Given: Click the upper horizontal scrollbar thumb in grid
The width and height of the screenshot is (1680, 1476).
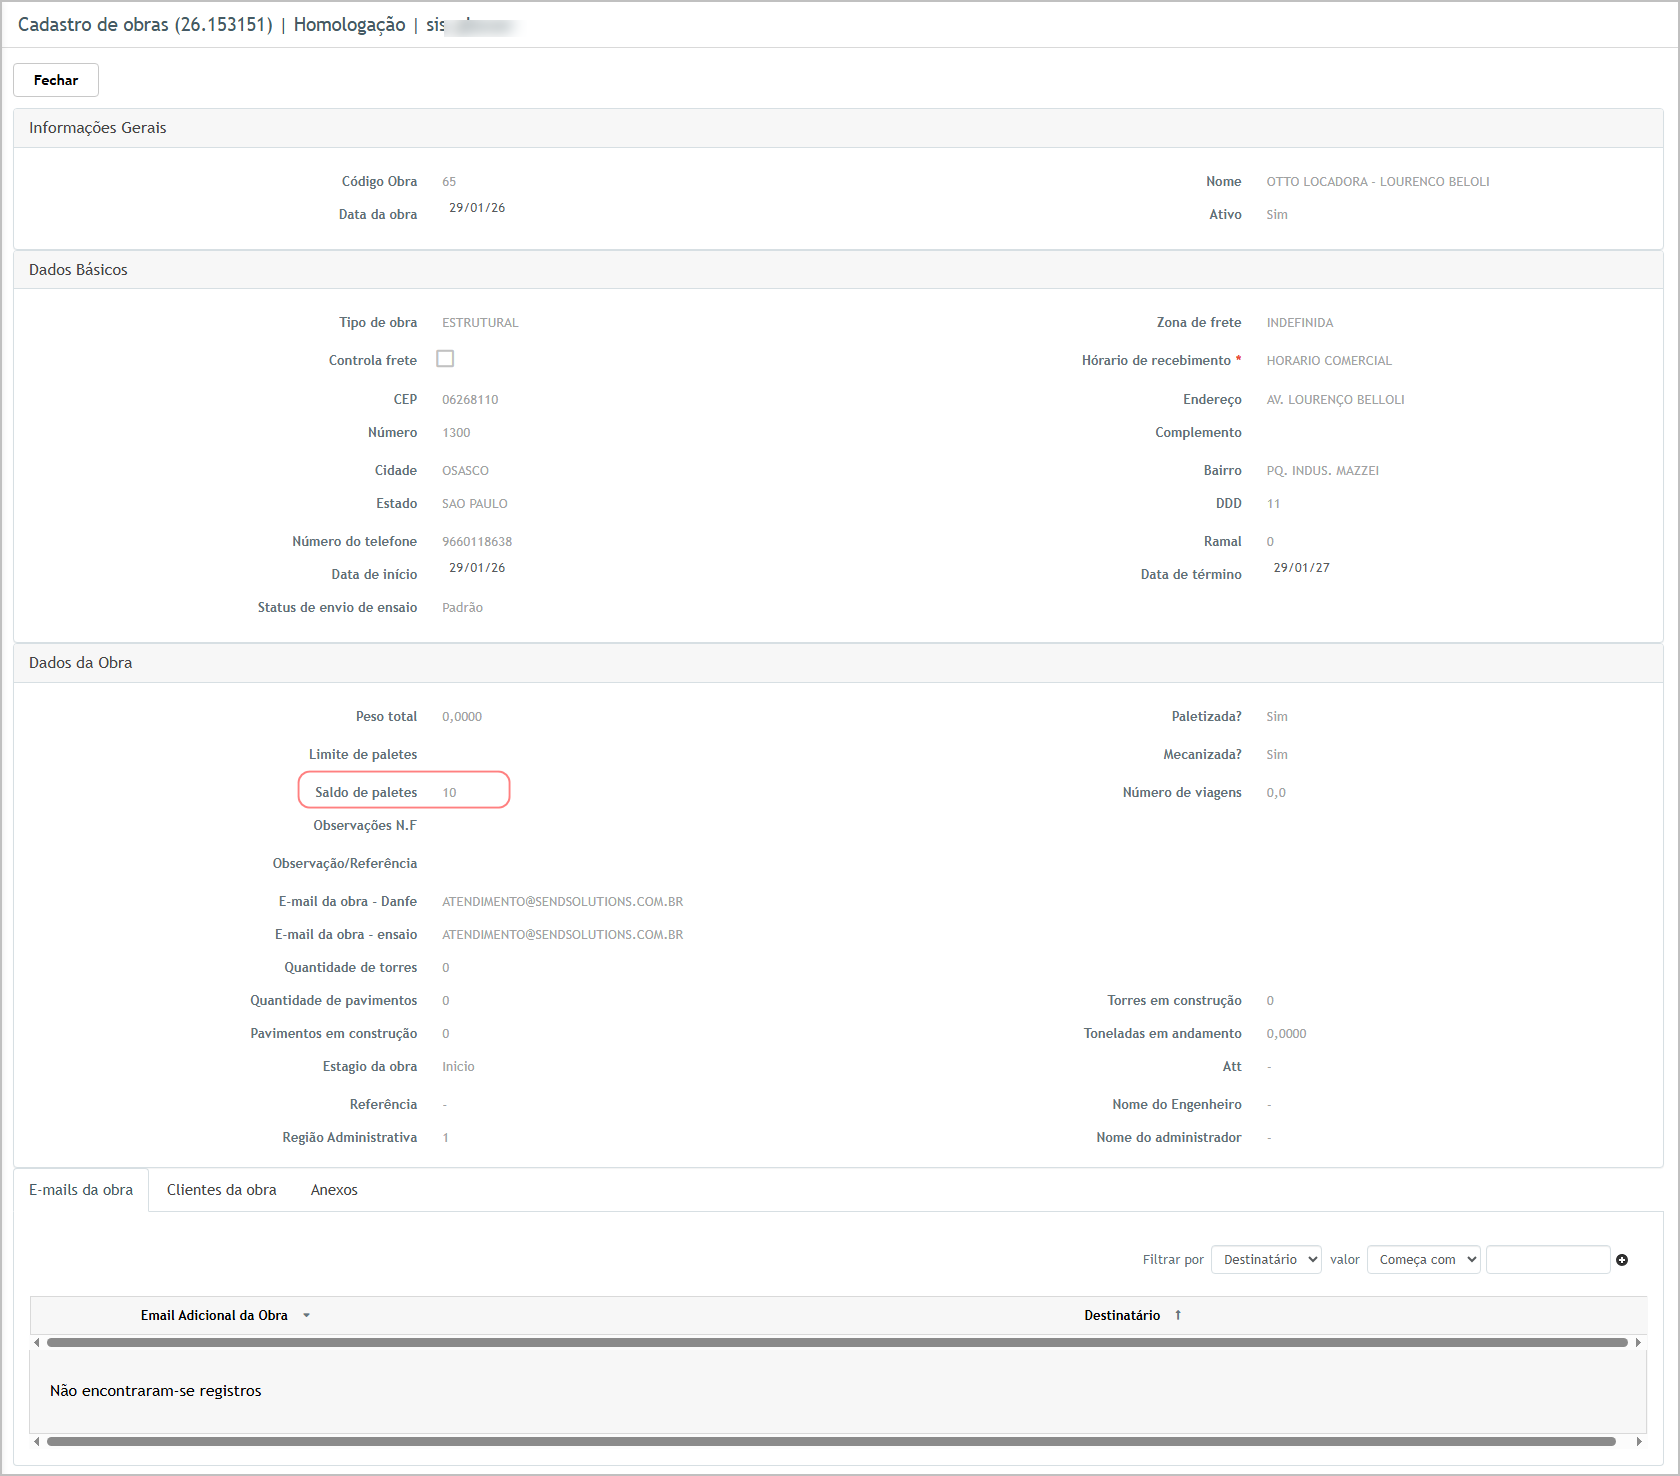Looking at the screenshot, I should point(837,1342).
